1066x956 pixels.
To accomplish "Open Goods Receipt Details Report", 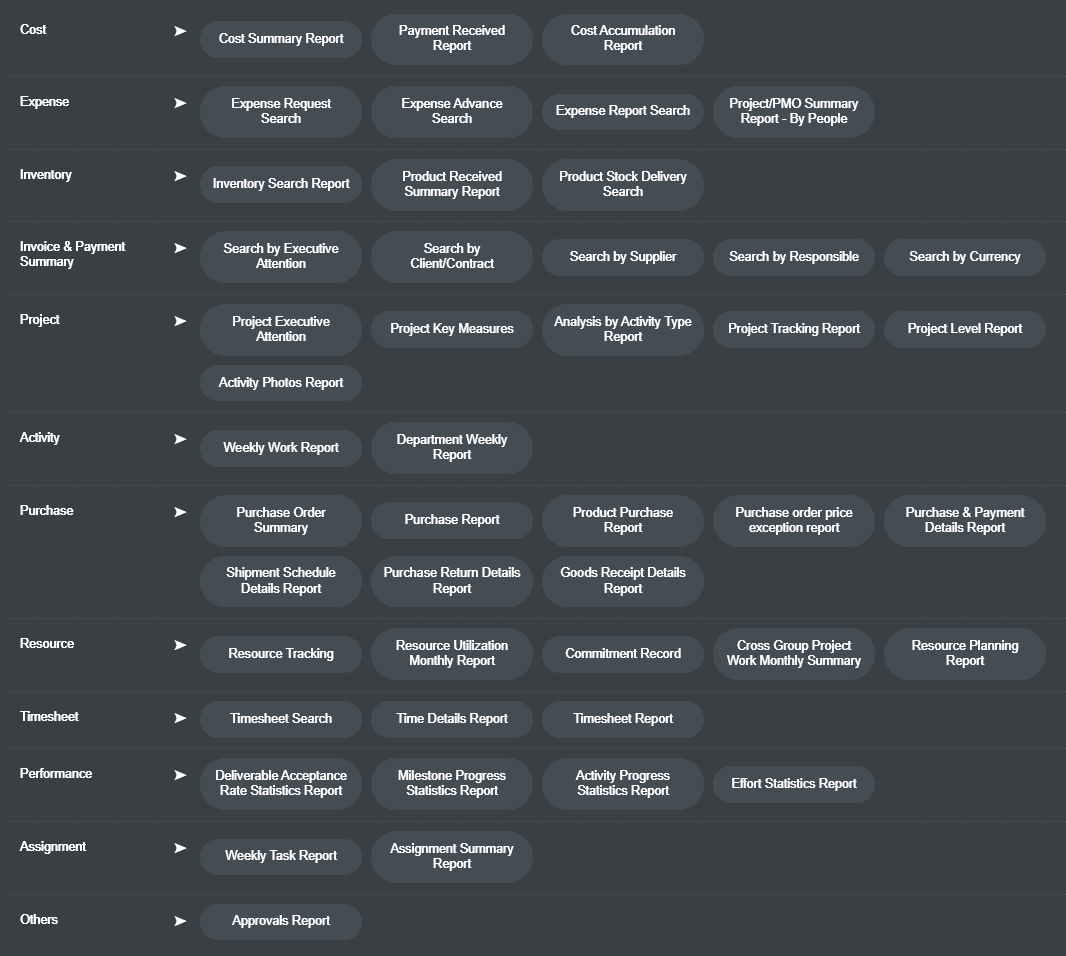I will click(622, 581).
